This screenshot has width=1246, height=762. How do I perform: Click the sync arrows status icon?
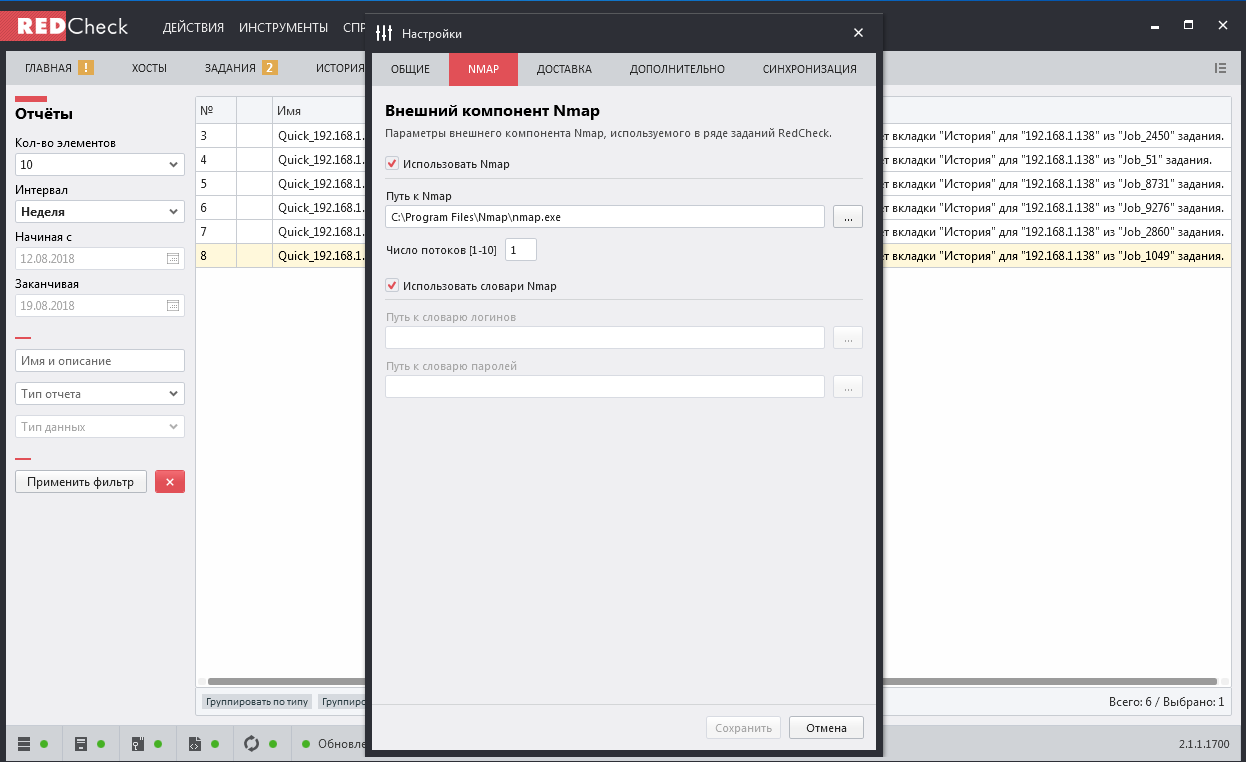click(251, 744)
